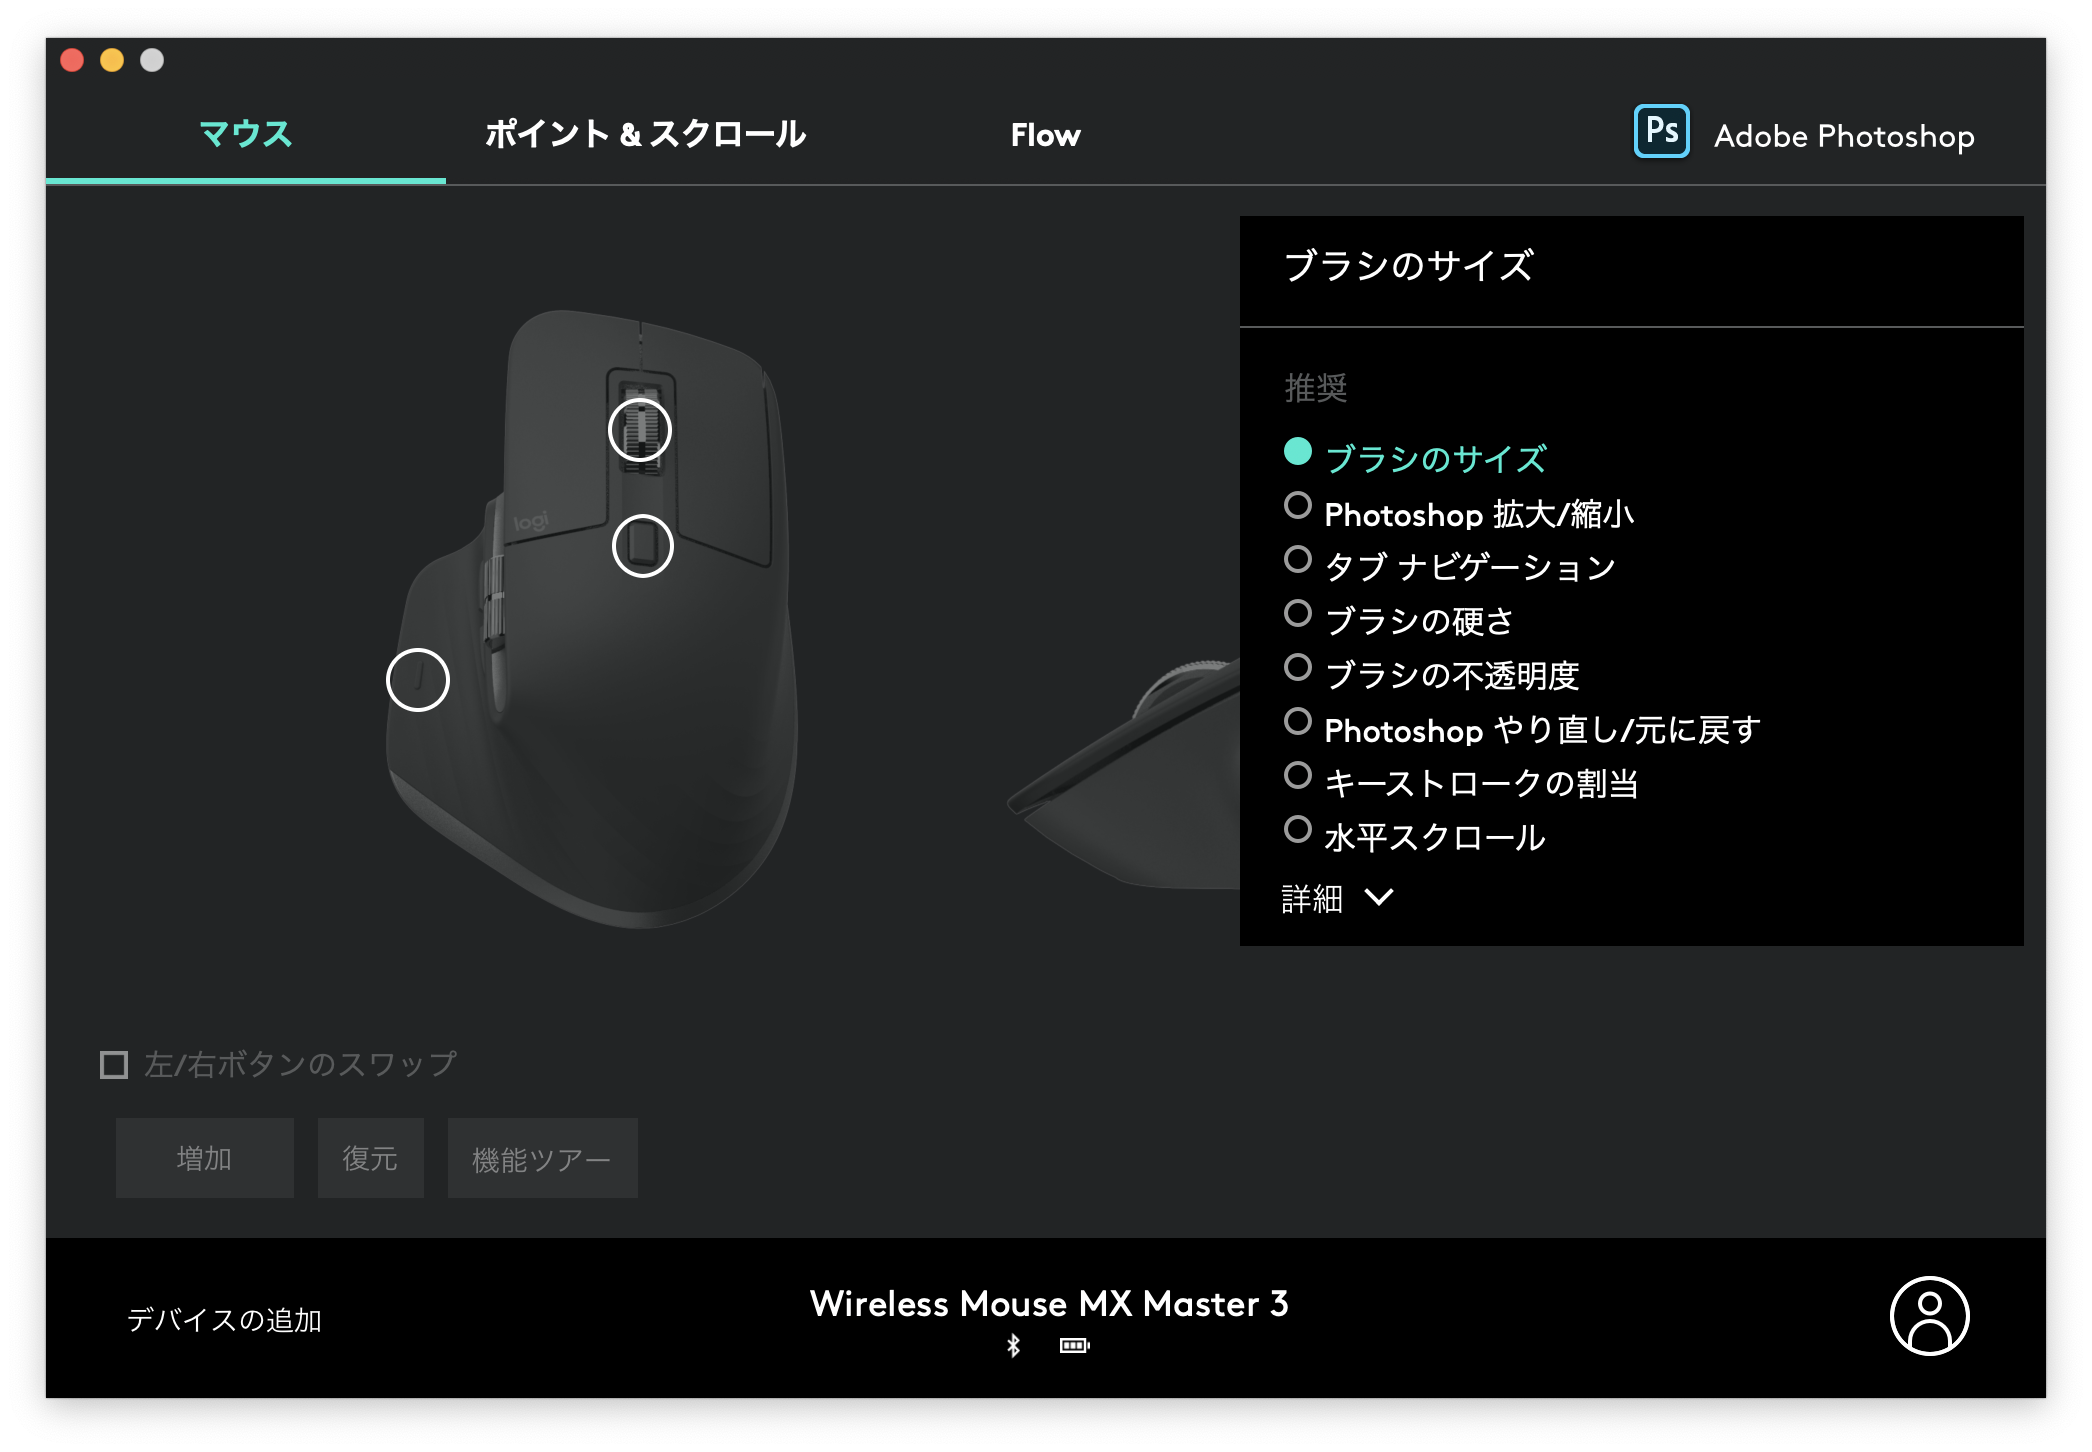Select the gesture button circle on thumb rest
Screen dimensions: 2092x1452
point(418,680)
